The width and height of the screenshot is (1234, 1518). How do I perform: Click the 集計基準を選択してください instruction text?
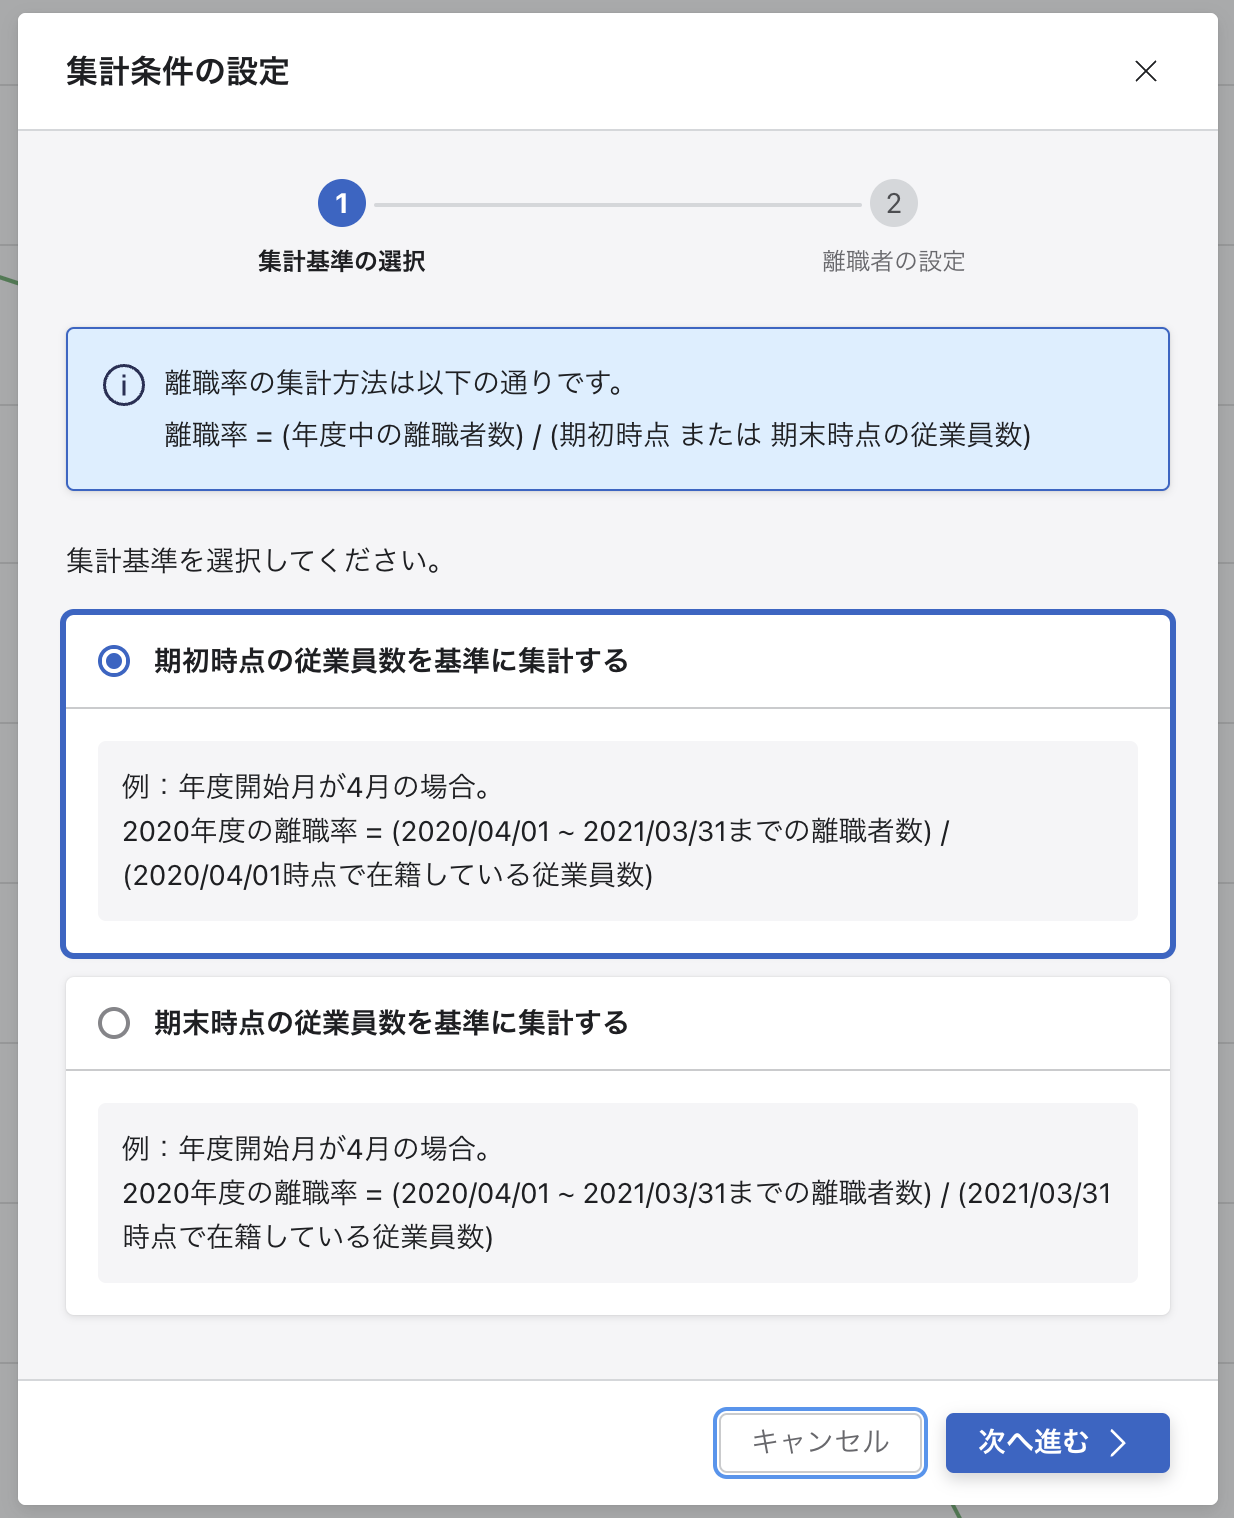click(x=255, y=561)
